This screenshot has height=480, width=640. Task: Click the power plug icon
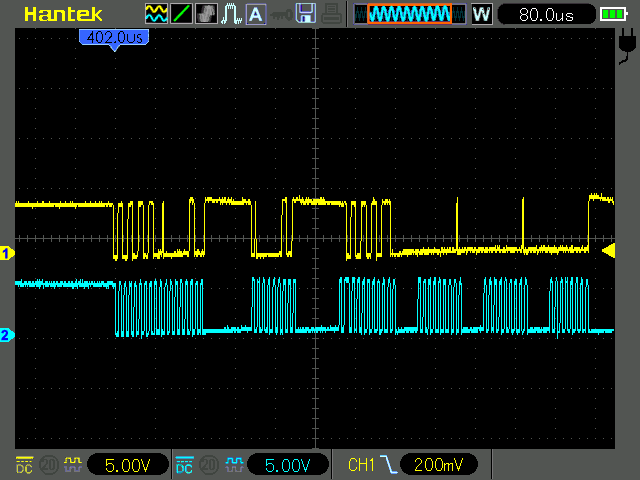pyautogui.click(x=627, y=46)
